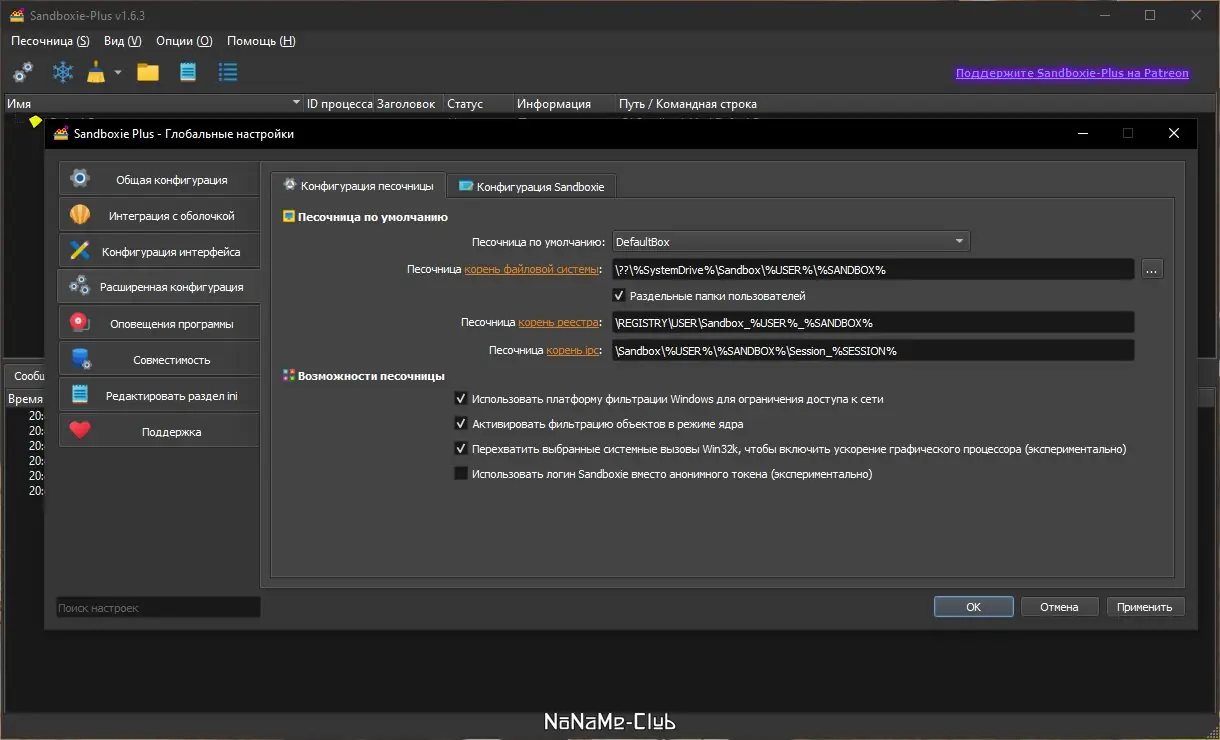Open Оповещения программы settings section

click(x=159, y=323)
